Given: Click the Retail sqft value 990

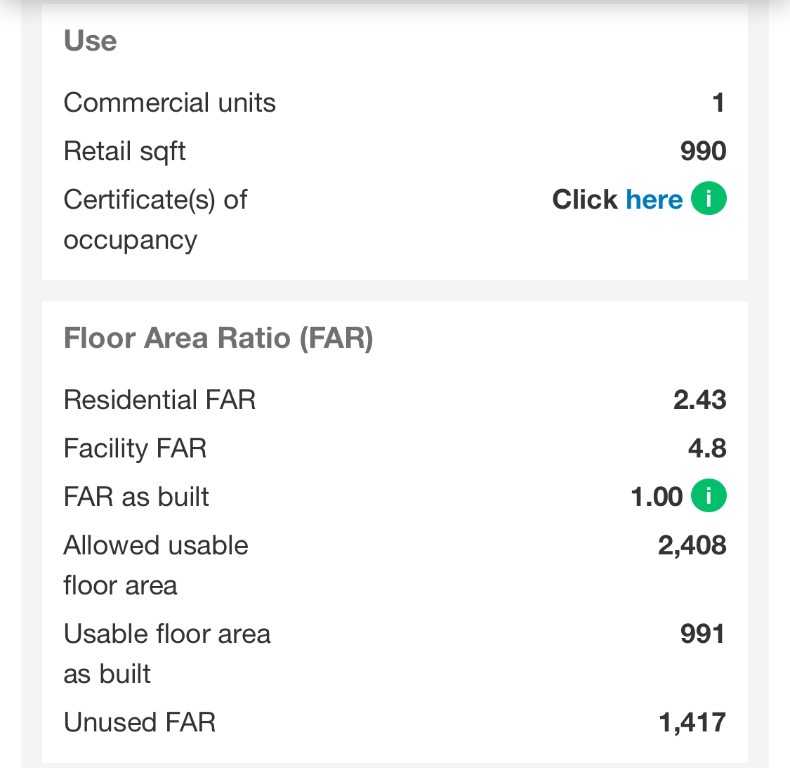Looking at the screenshot, I should [702, 151].
